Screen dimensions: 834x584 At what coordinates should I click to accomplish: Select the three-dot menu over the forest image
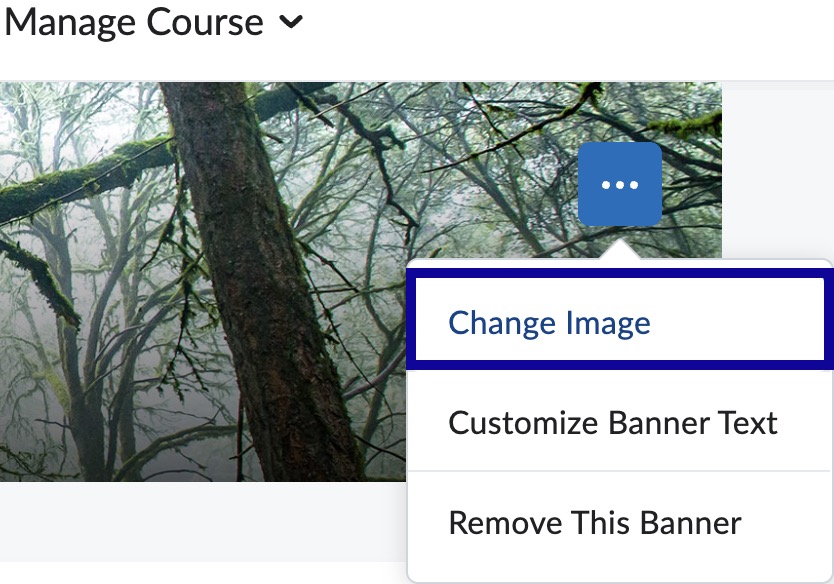coord(619,186)
